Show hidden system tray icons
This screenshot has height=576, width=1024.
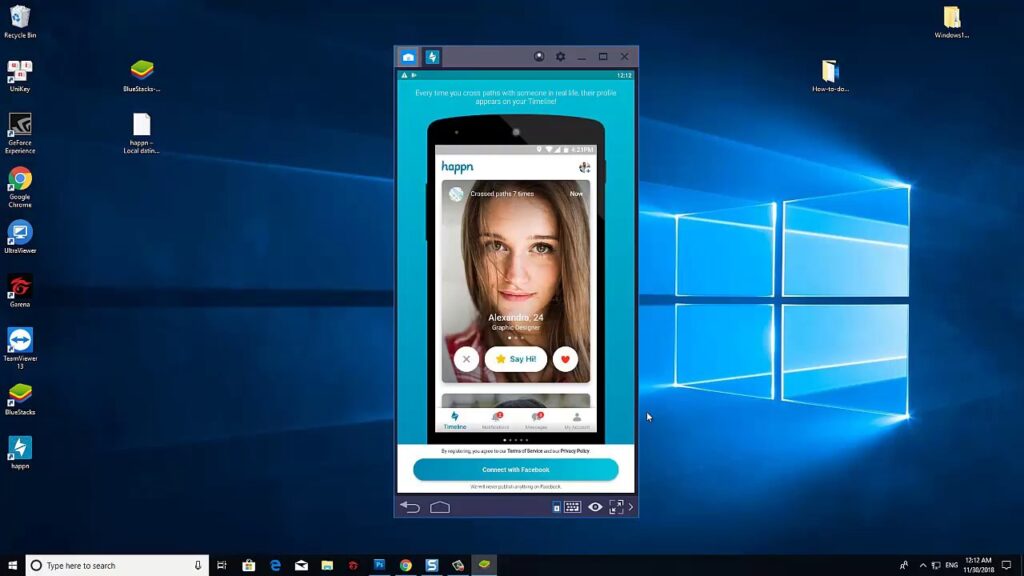[x=923, y=566]
